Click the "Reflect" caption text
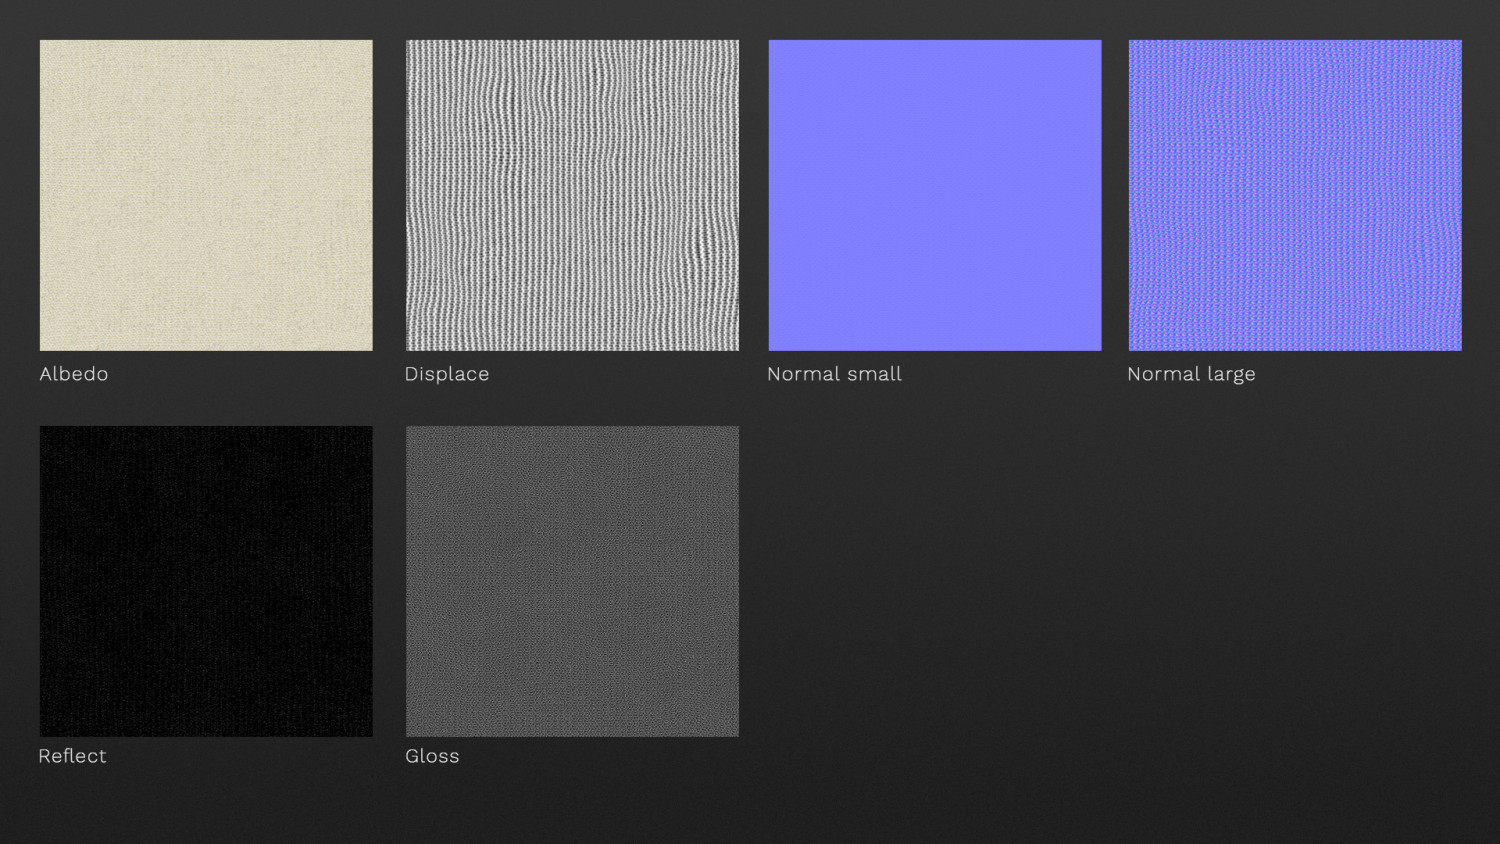The width and height of the screenshot is (1500, 844). pyautogui.click(x=72, y=756)
